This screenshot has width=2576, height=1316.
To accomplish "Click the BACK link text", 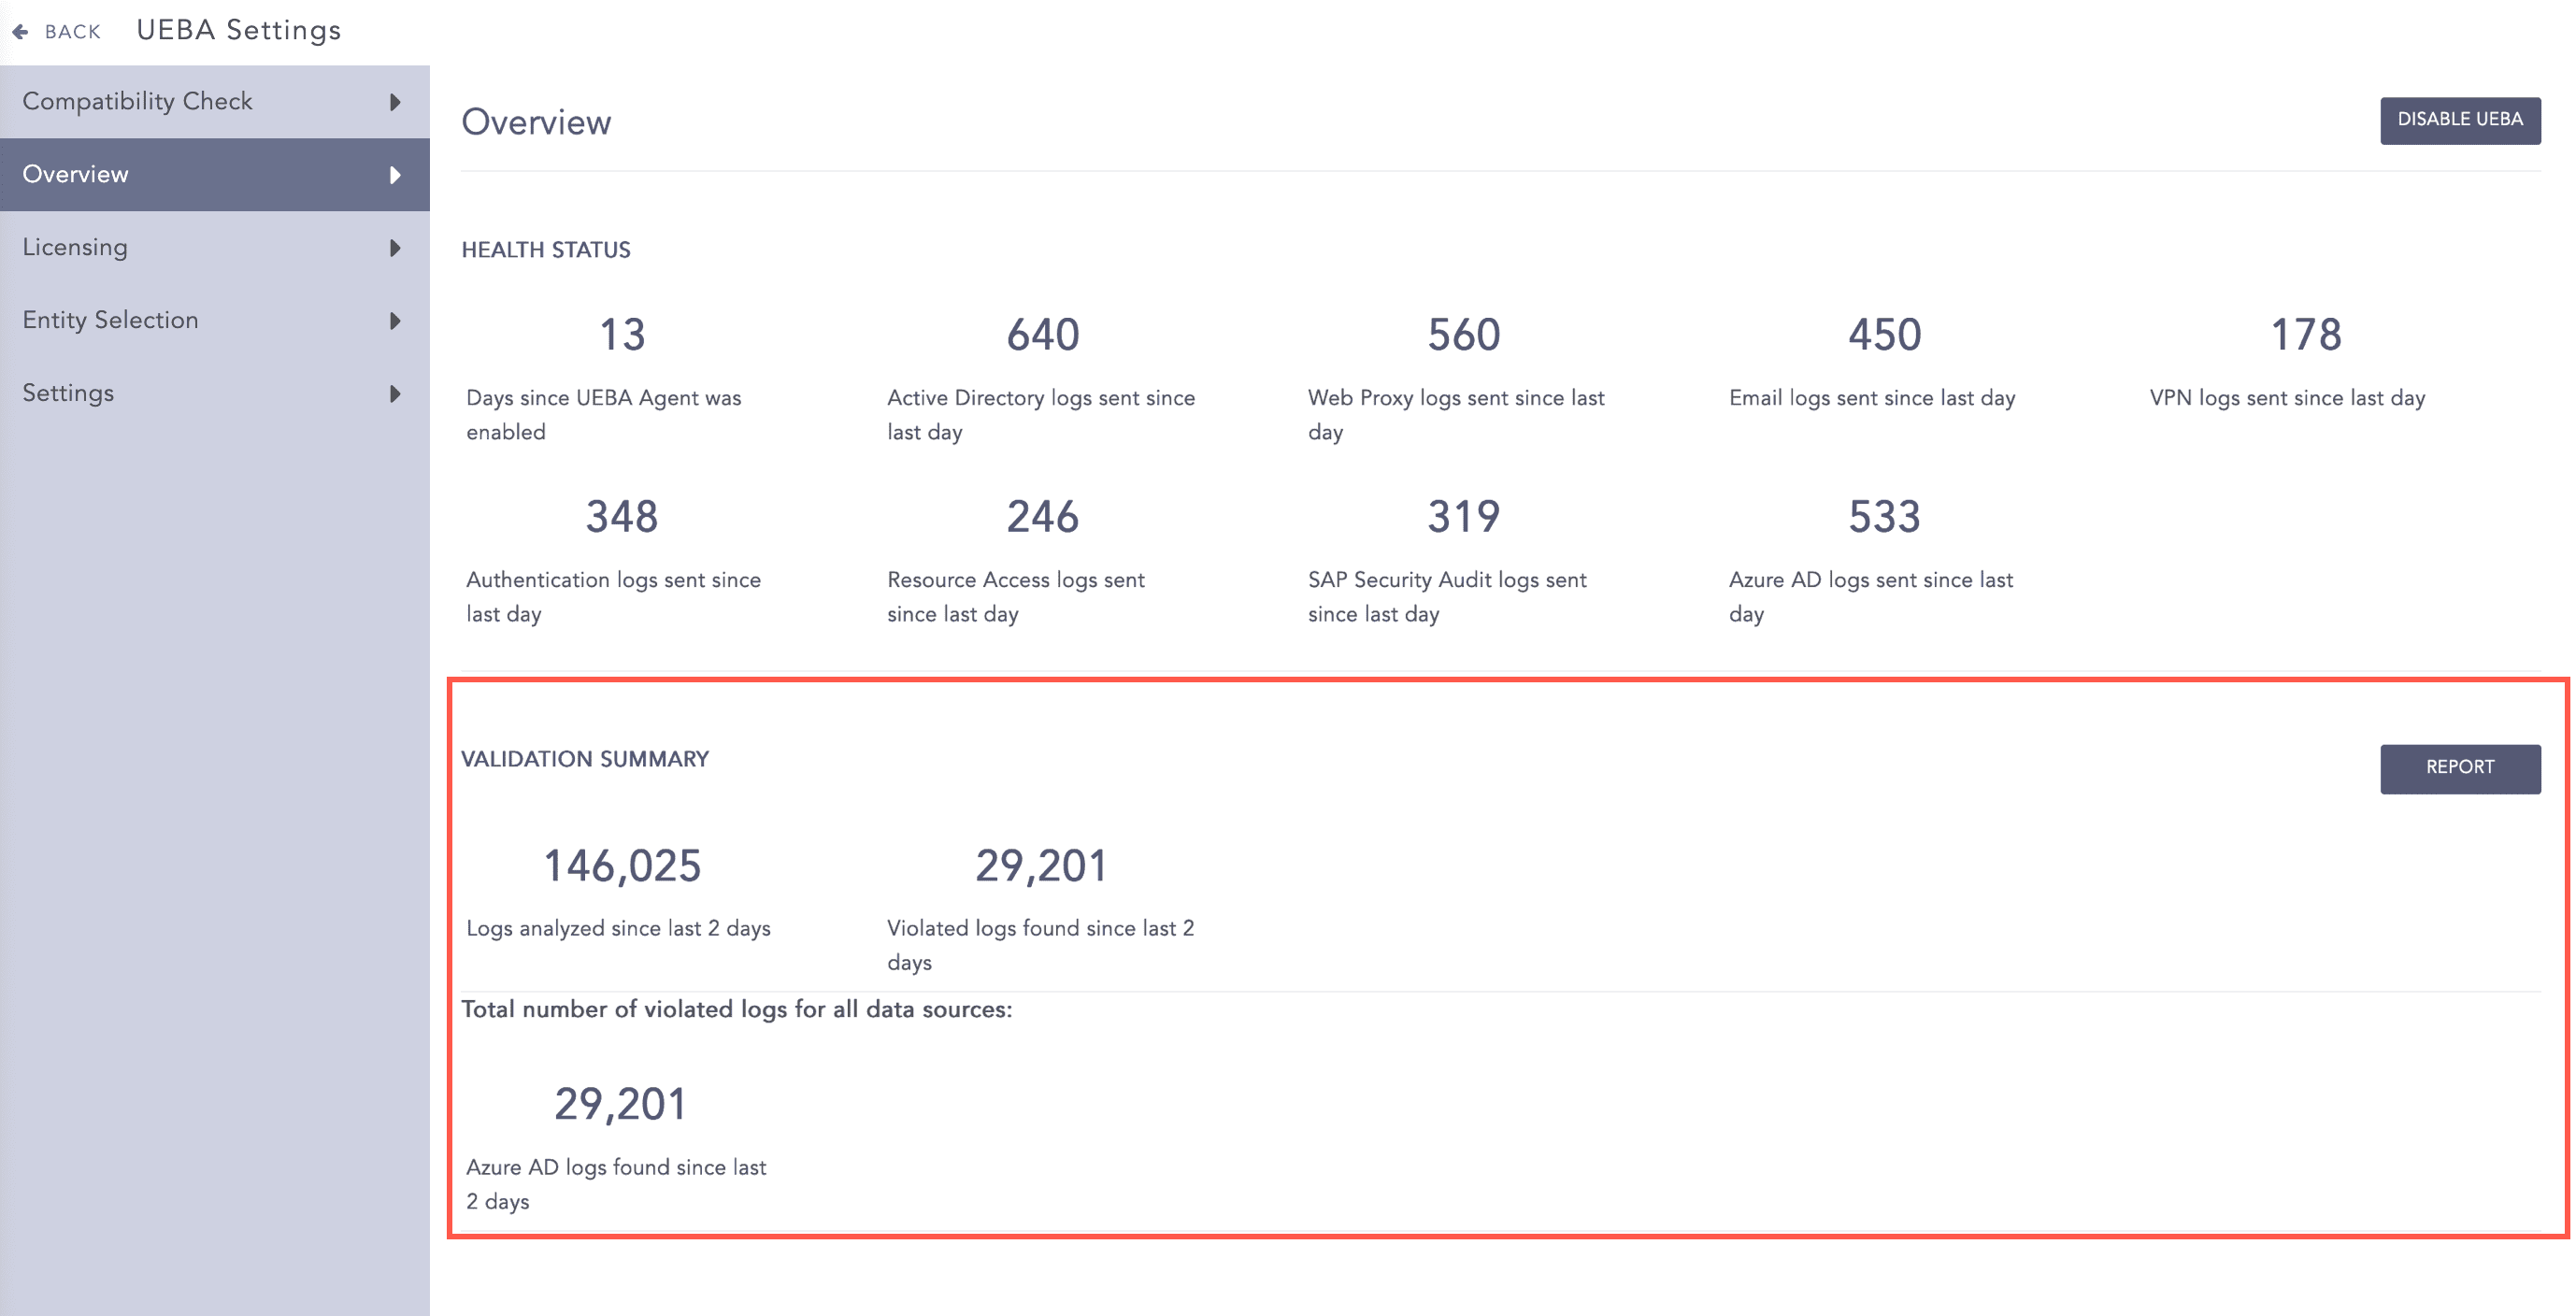I will (73, 32).
